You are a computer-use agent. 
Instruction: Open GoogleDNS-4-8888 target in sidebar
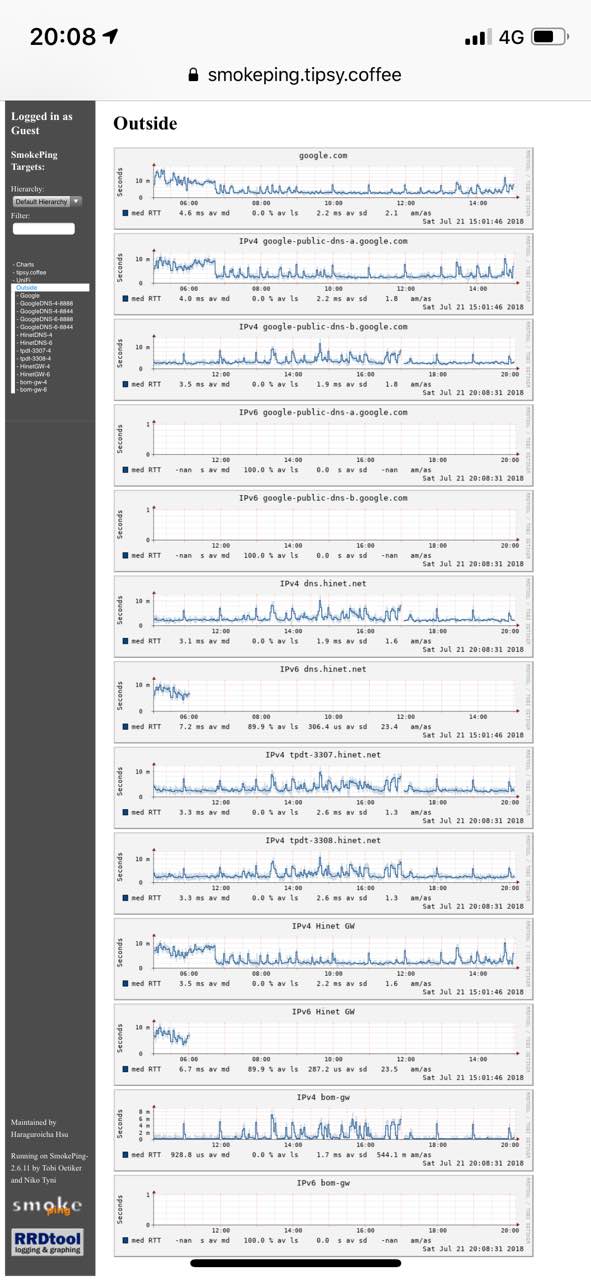click(x=46, y=303)
